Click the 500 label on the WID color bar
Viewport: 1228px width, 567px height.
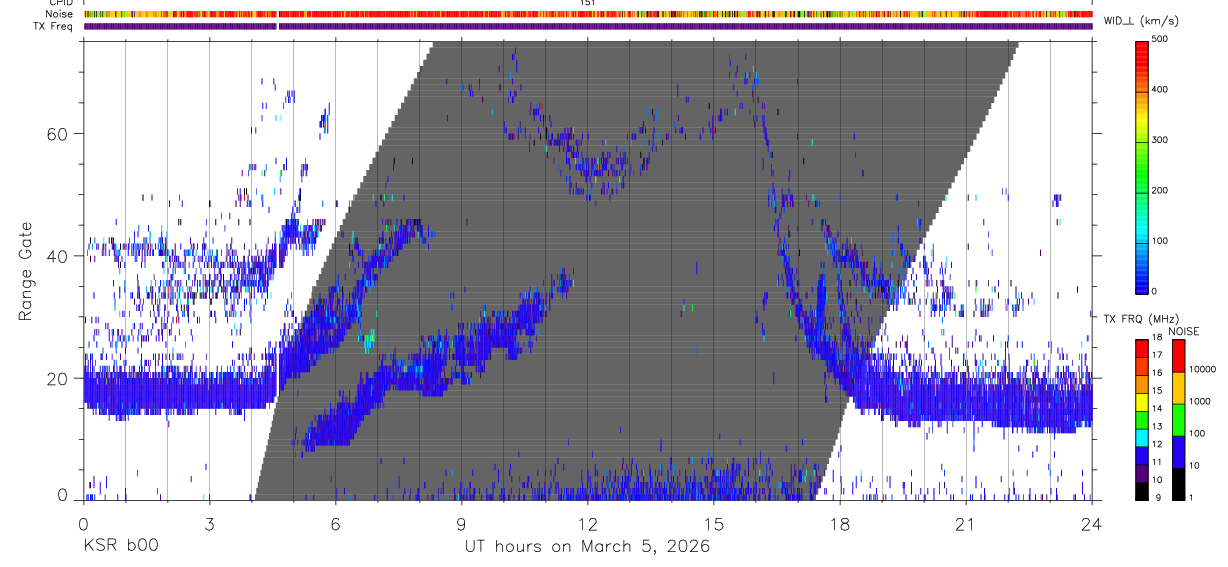pyautogui.click(x=1160, y=39)
